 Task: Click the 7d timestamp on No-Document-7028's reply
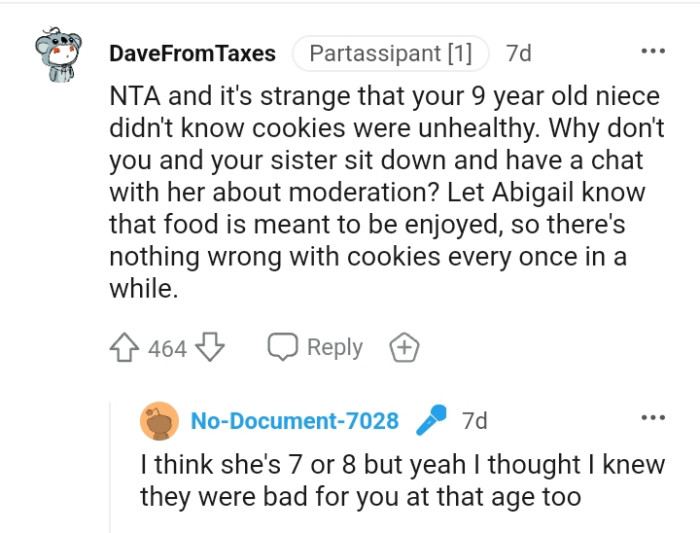(x=474, y=422)
